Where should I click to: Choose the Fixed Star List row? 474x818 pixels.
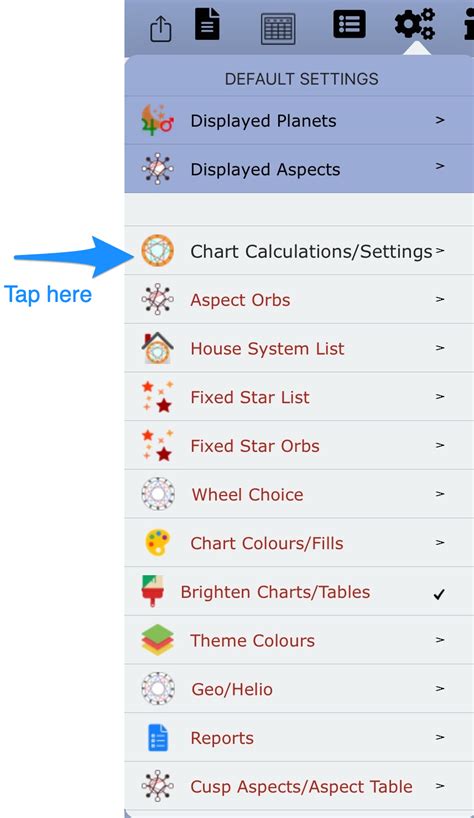click(299, 396)
